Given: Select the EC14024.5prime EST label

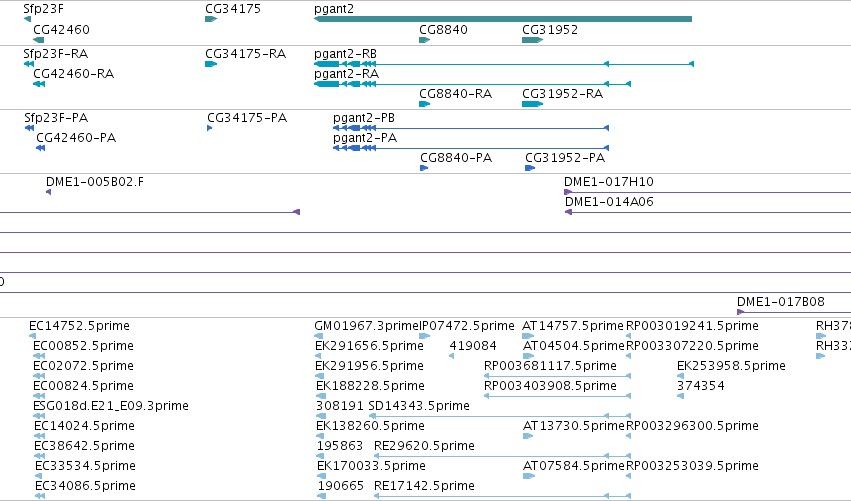Looking at the screenshot, I should point(84,426).
